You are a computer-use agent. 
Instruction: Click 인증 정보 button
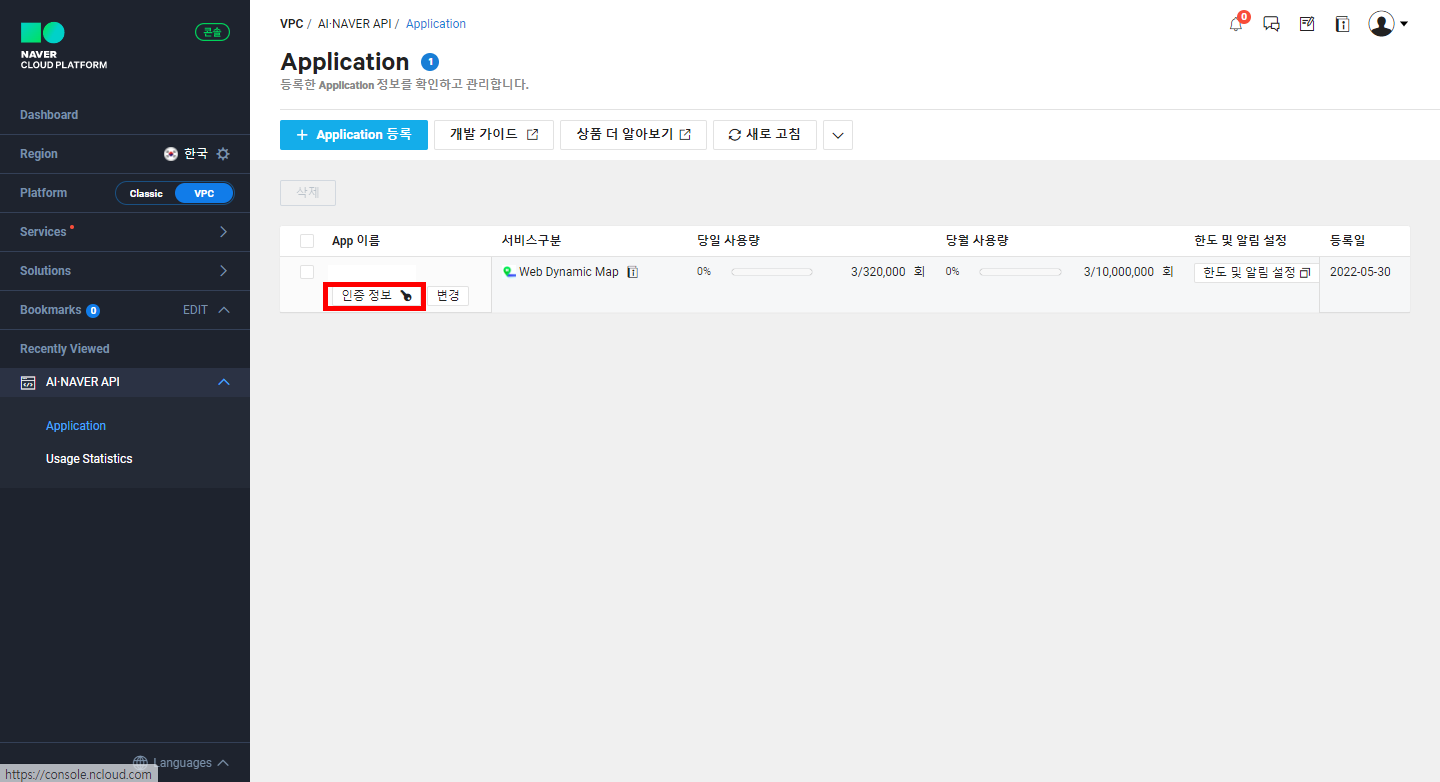[375, 296]
